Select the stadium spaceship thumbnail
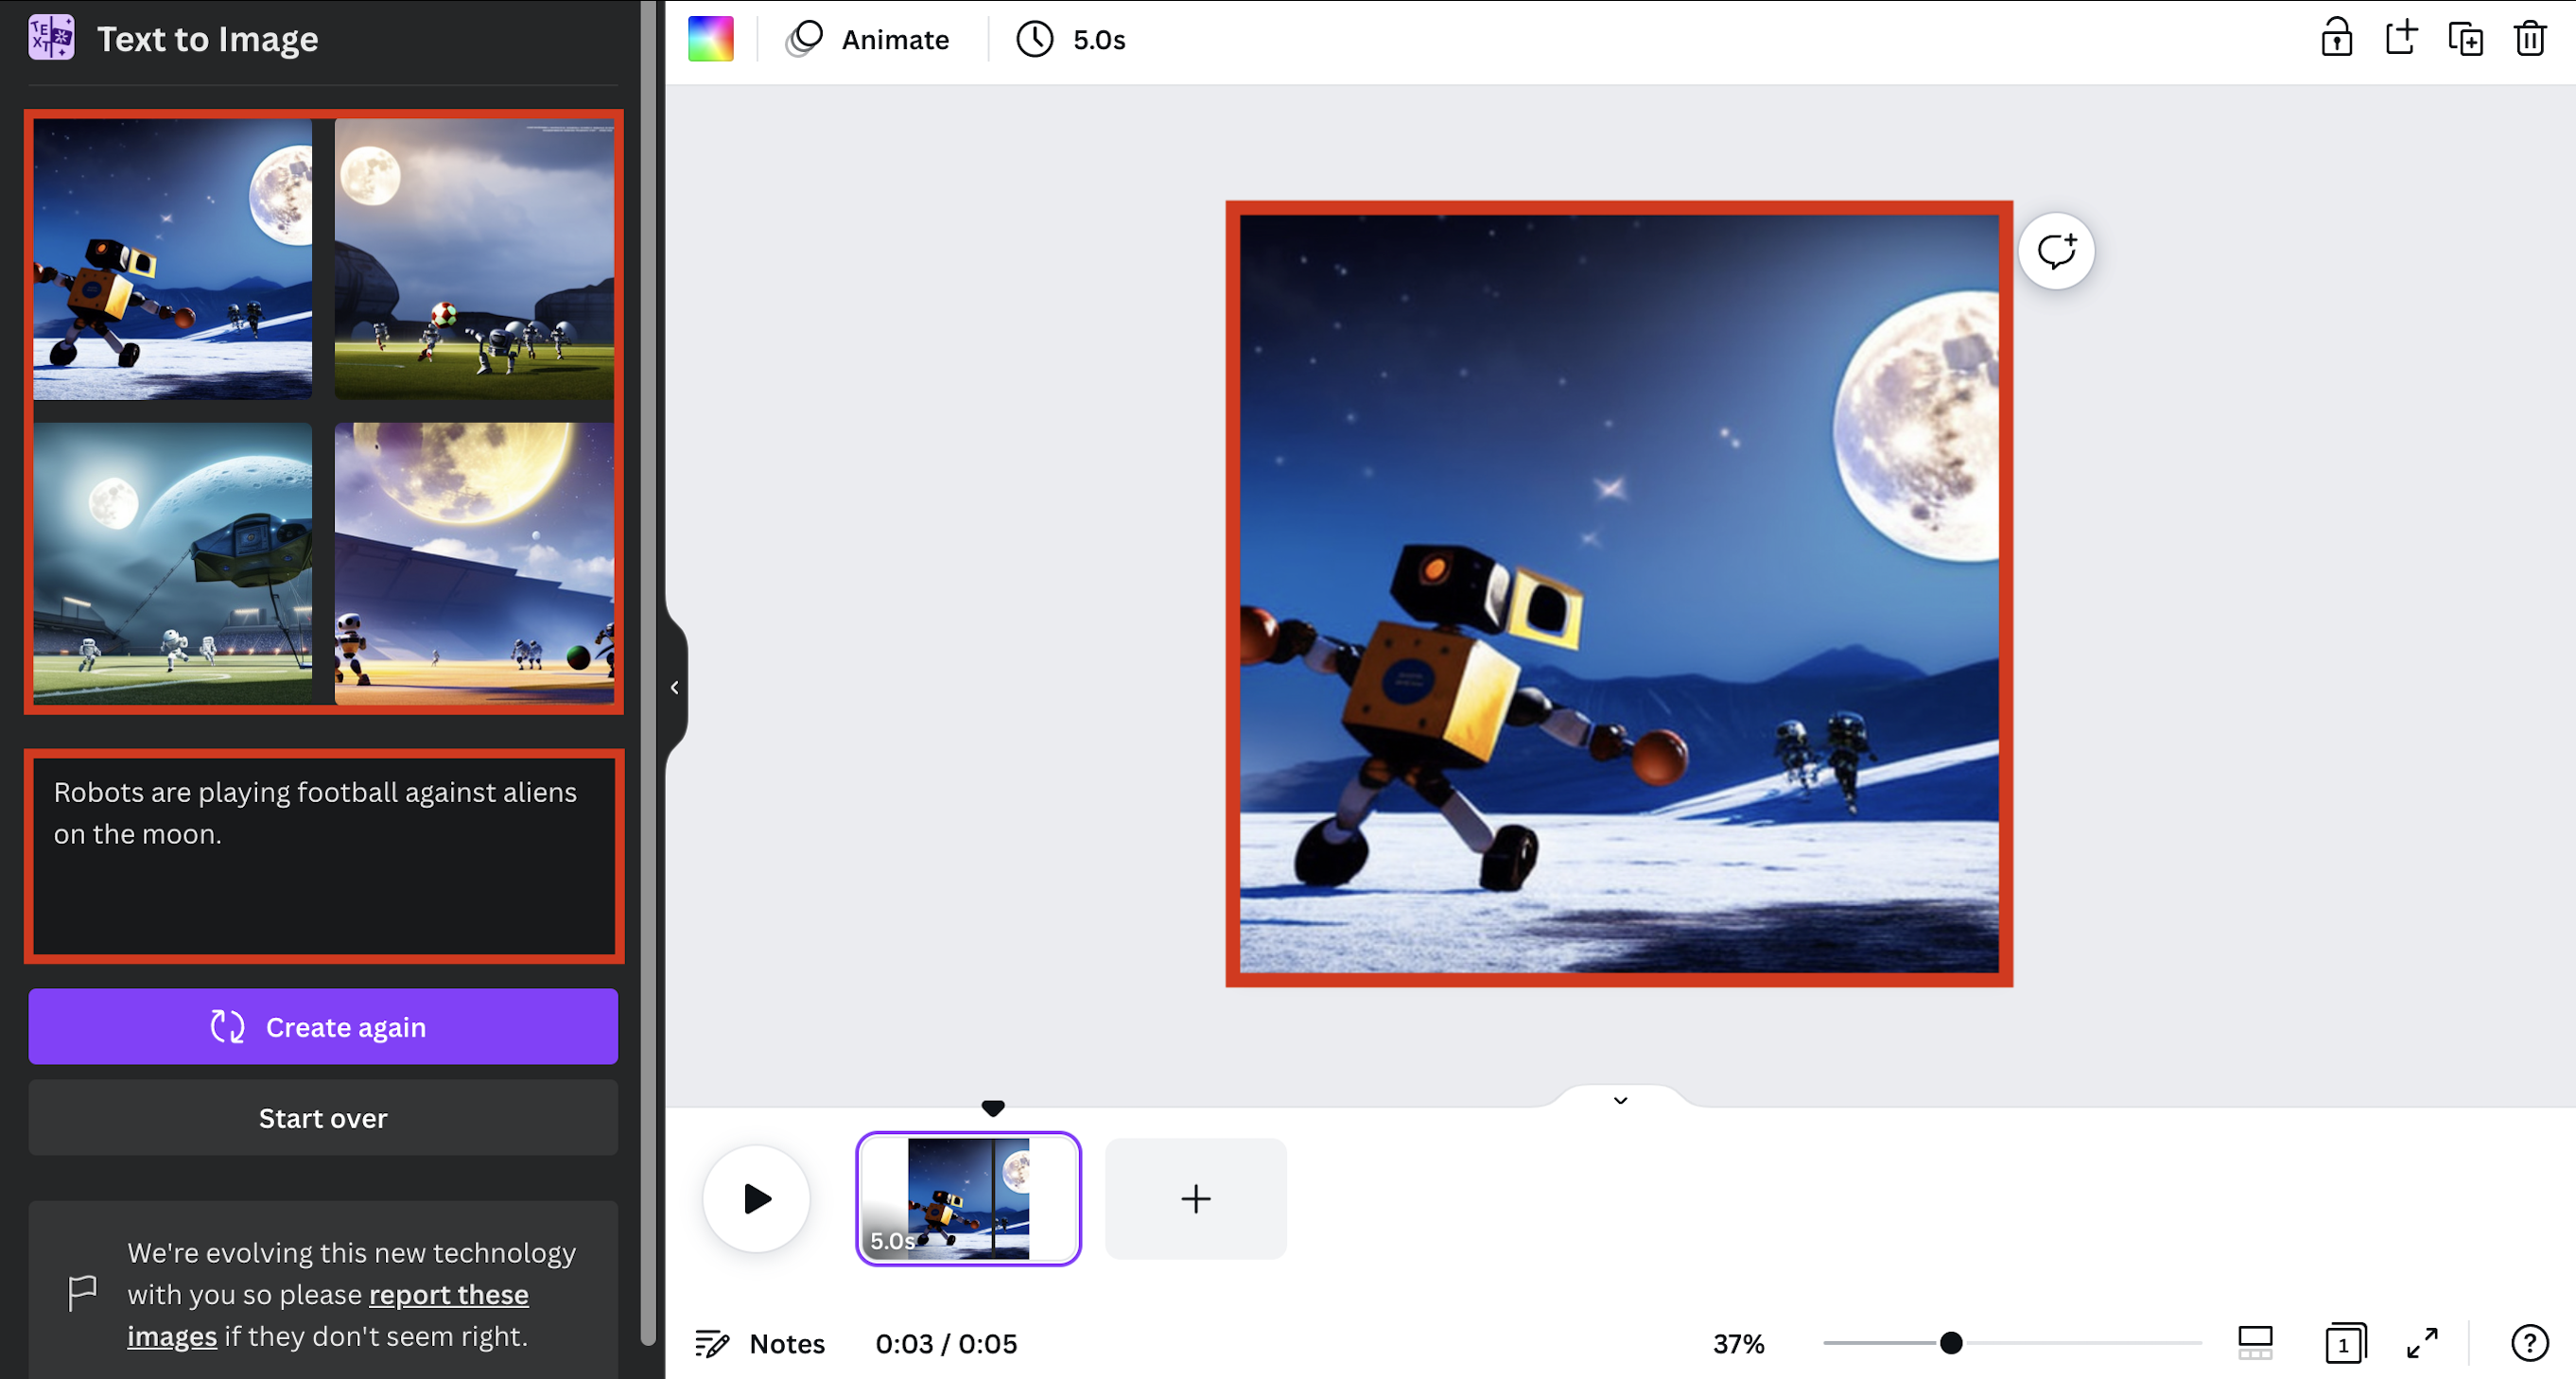Image resolution: width=2576 pixels, height=1379 pixels. [x=173, y=563]
